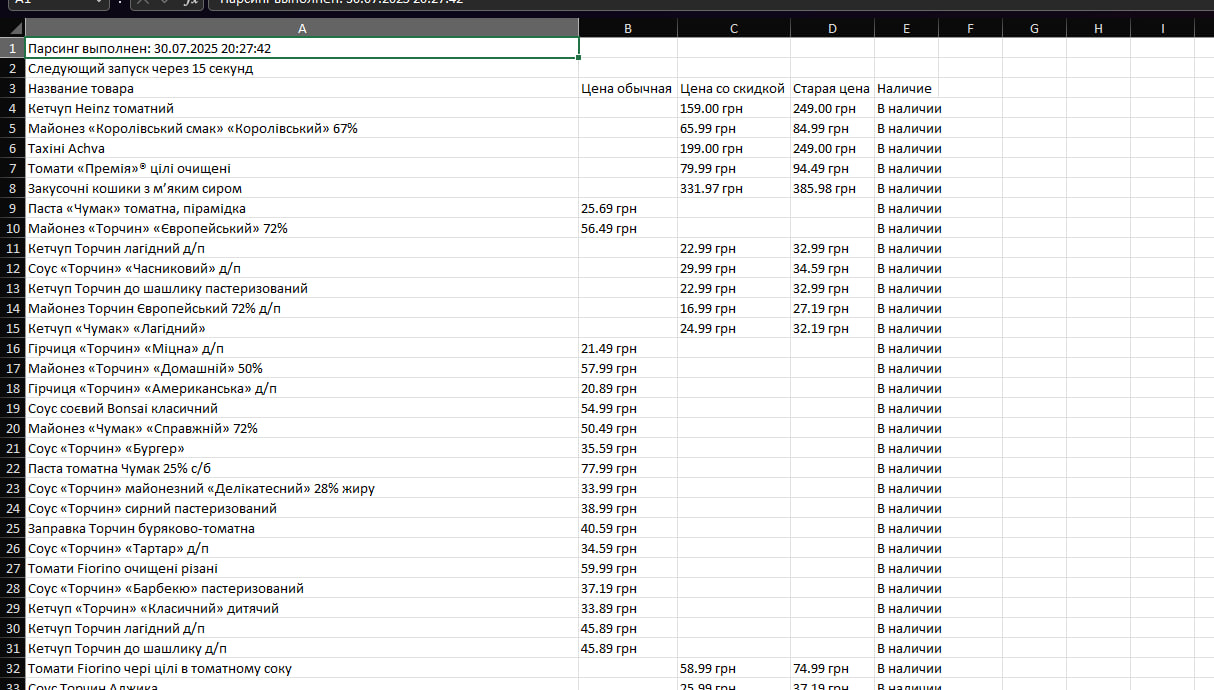Select column B header
Viewport: 1214px width, 690px height.
[x=628, y=29]
